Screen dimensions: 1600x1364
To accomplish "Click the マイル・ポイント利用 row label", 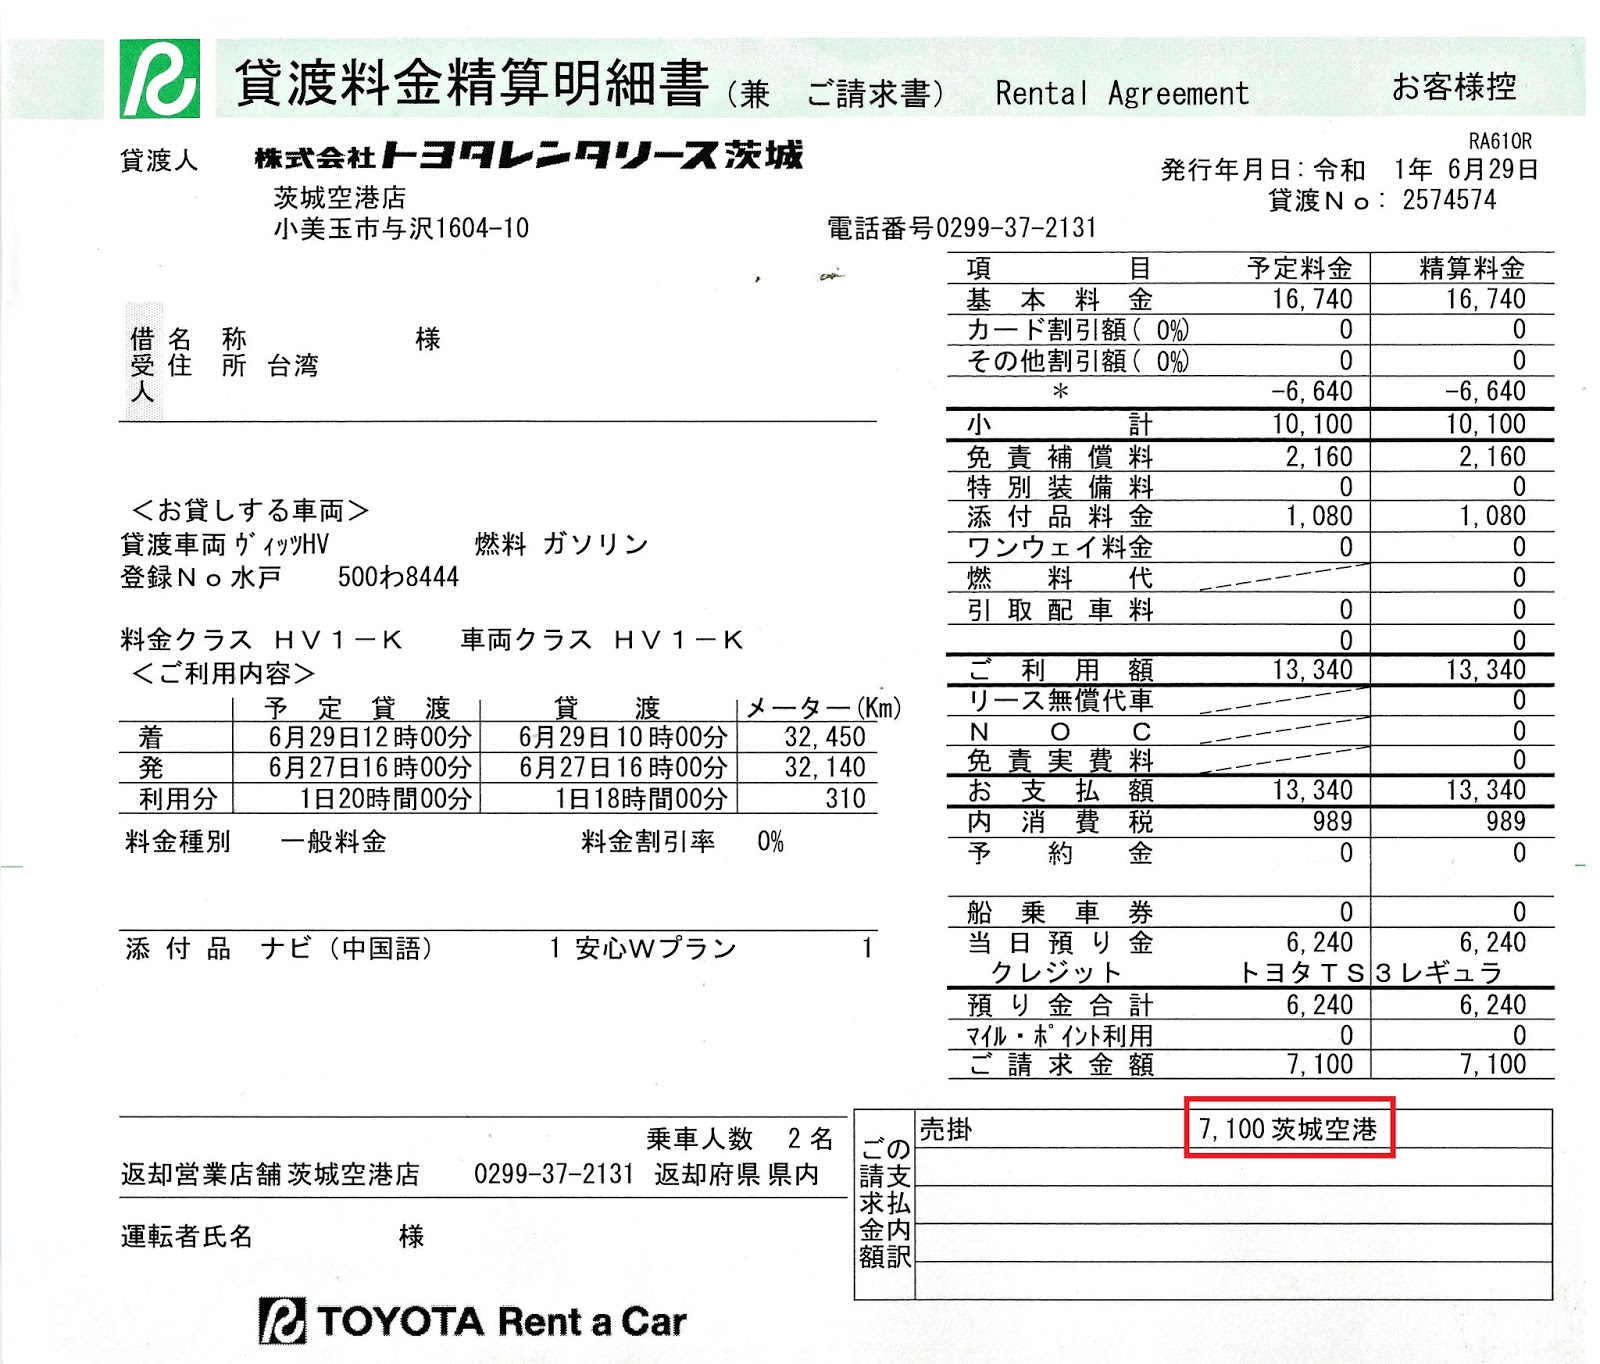I will 1059,1035.
